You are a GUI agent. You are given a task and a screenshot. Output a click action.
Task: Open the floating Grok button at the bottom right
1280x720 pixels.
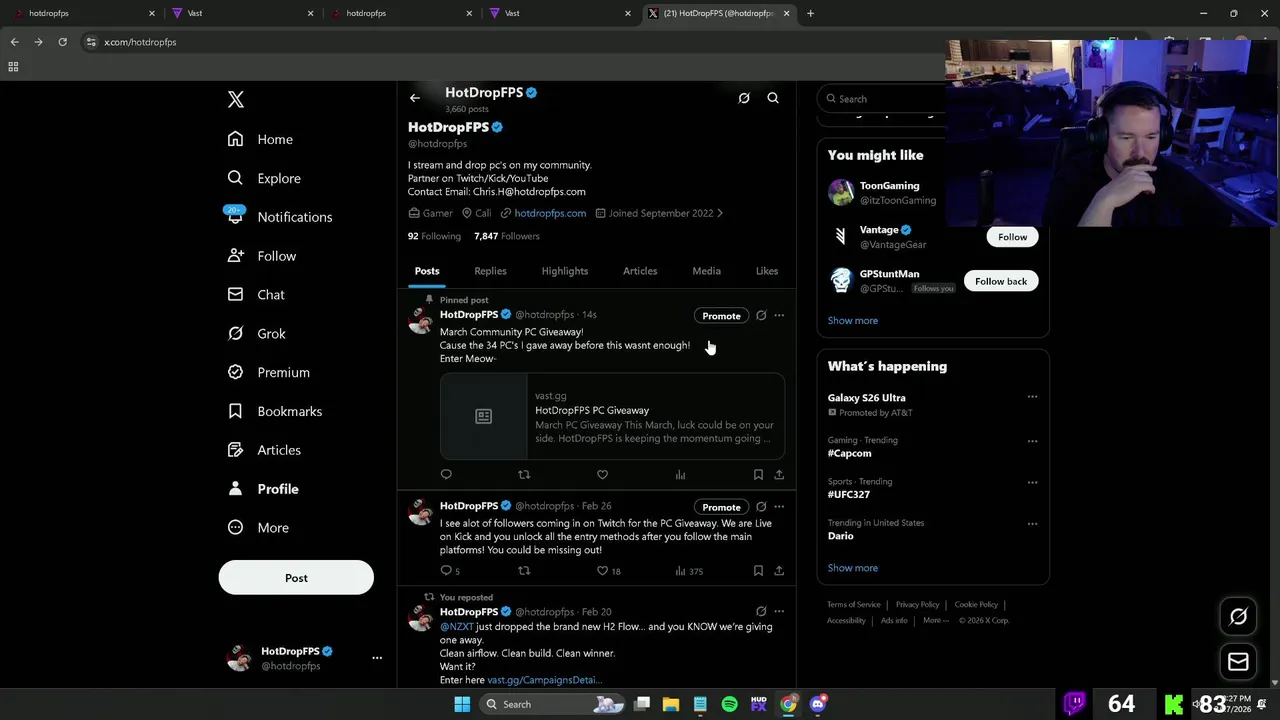[1238, 616]
